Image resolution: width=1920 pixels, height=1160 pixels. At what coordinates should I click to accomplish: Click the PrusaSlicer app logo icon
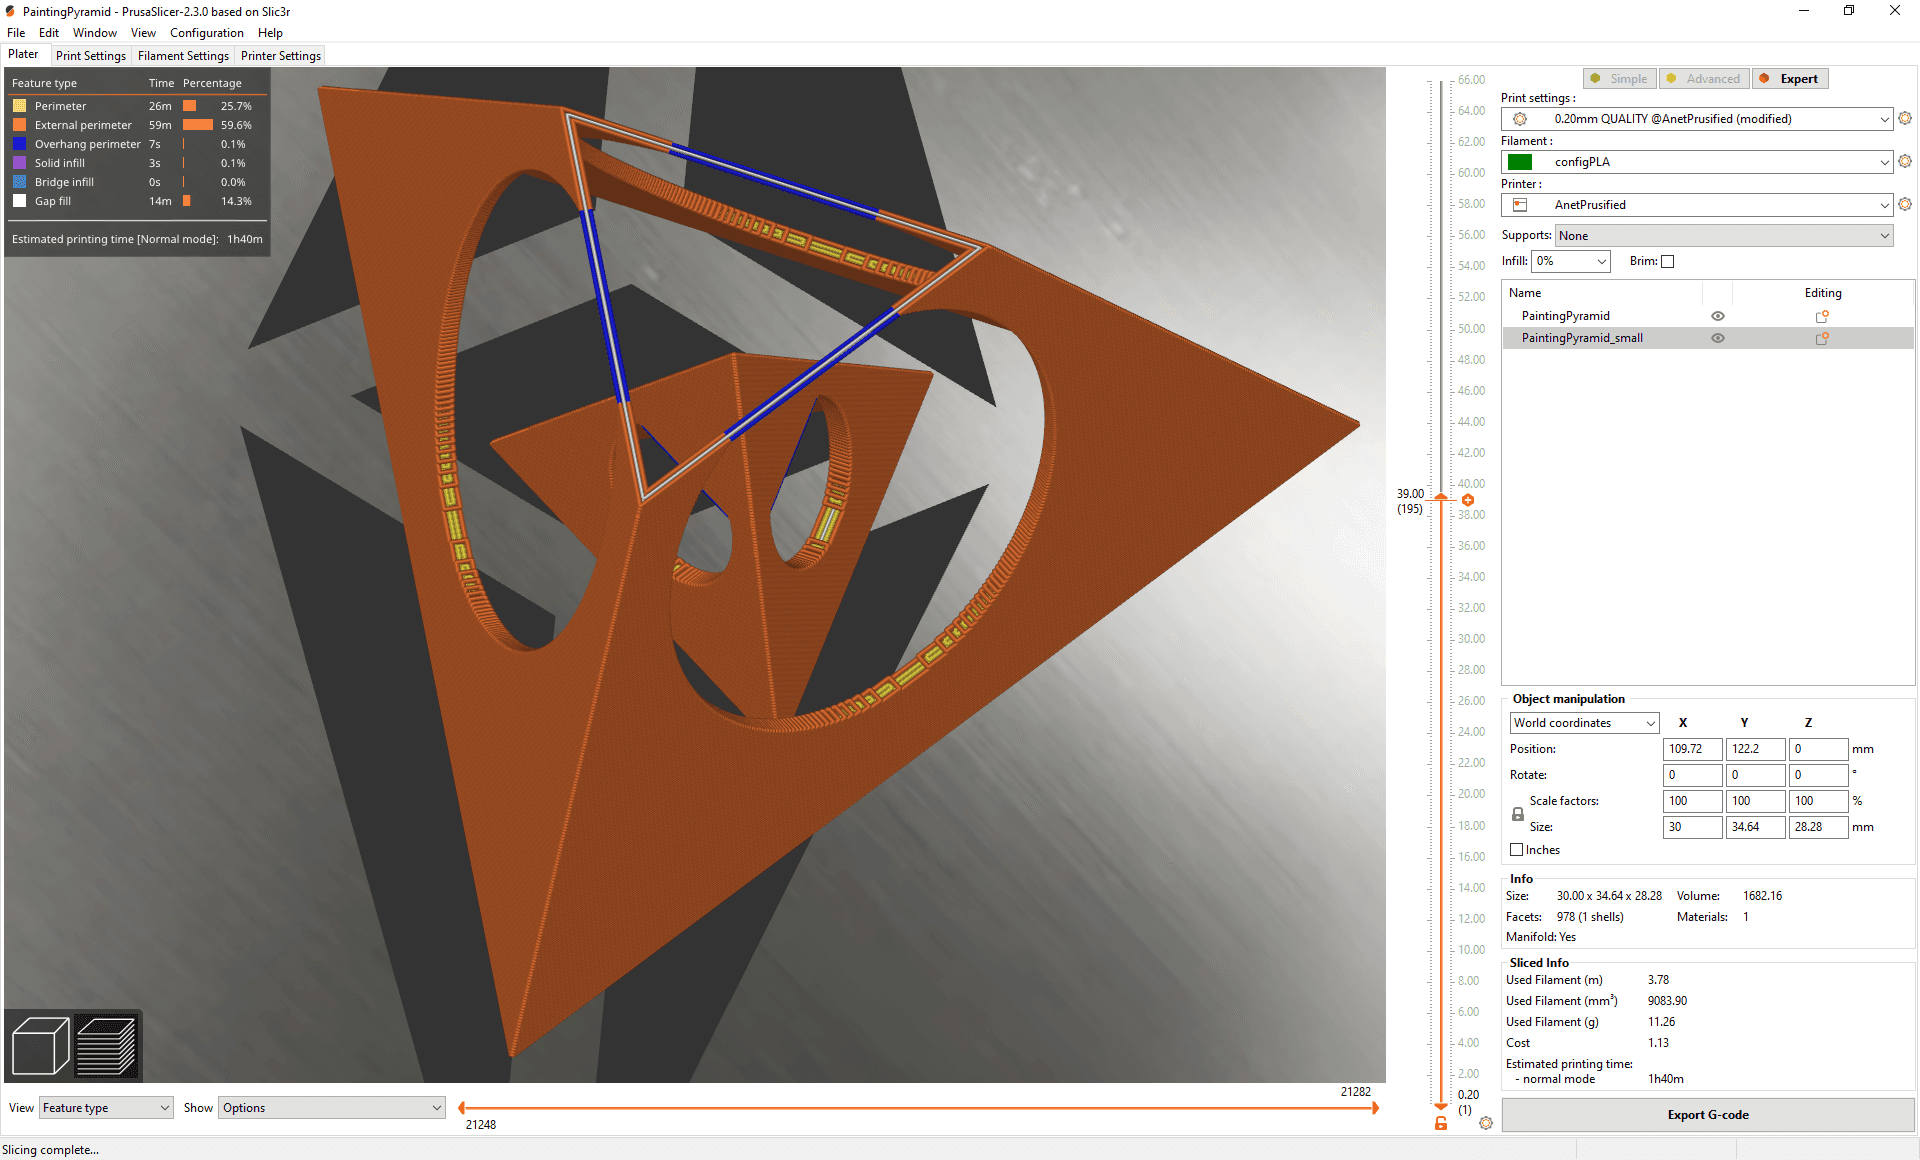10,11
